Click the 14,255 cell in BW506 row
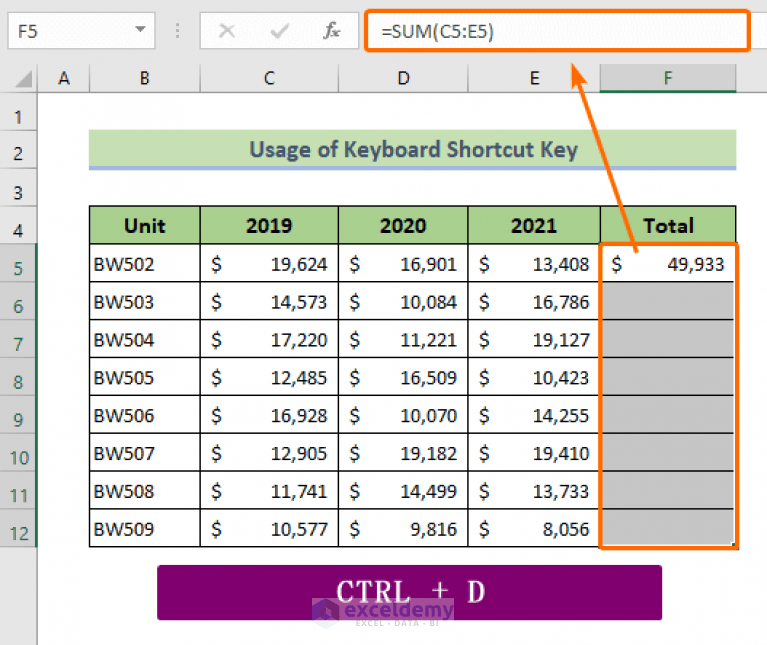Image resolution: width=767 pixels, height=645 pixels. (x=534, y=415)
